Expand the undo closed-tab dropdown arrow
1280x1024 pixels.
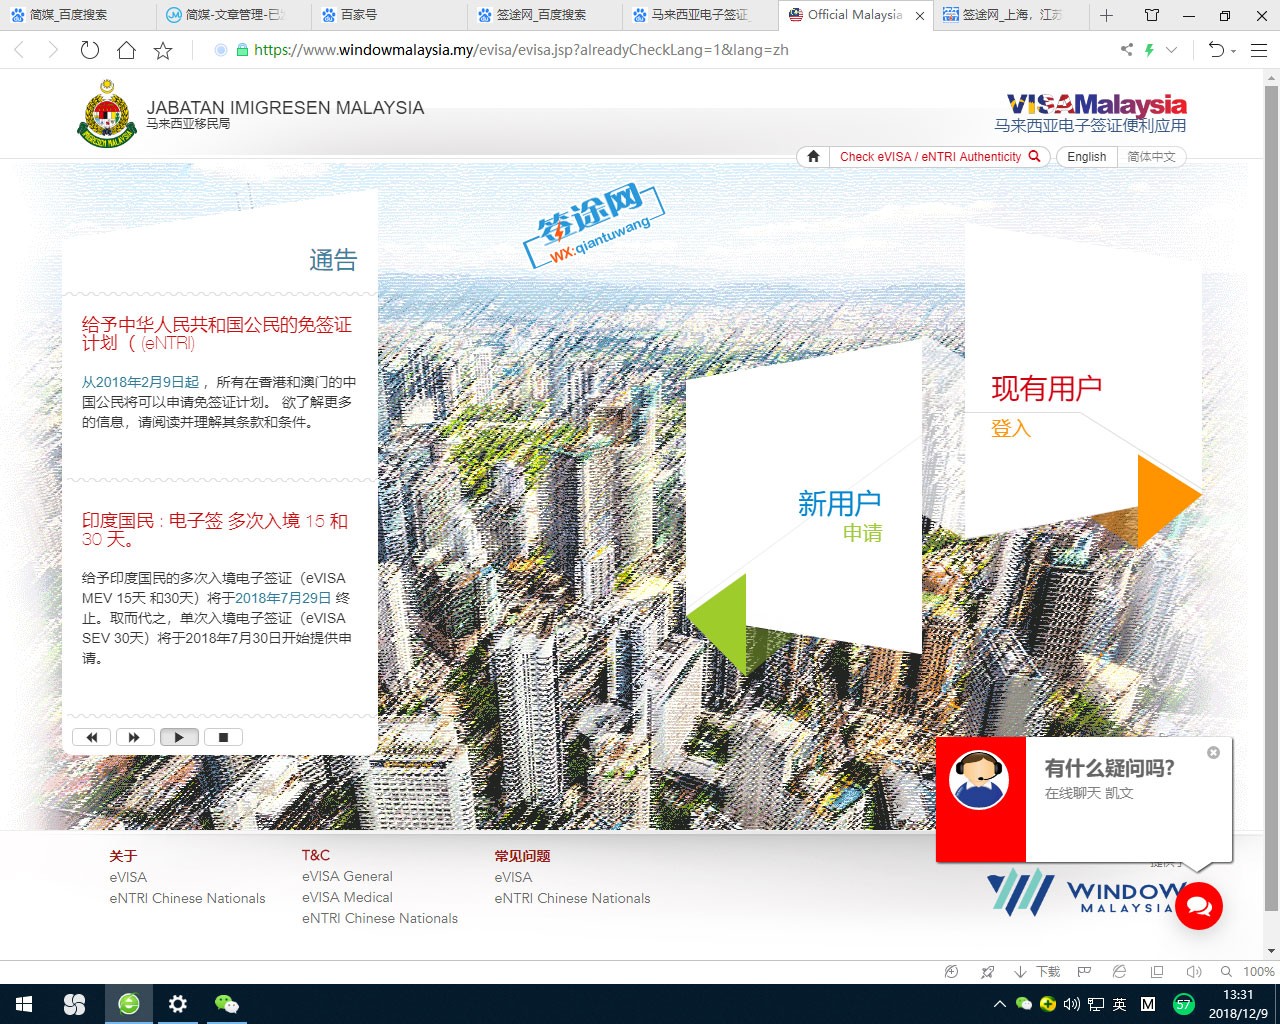1233,50
